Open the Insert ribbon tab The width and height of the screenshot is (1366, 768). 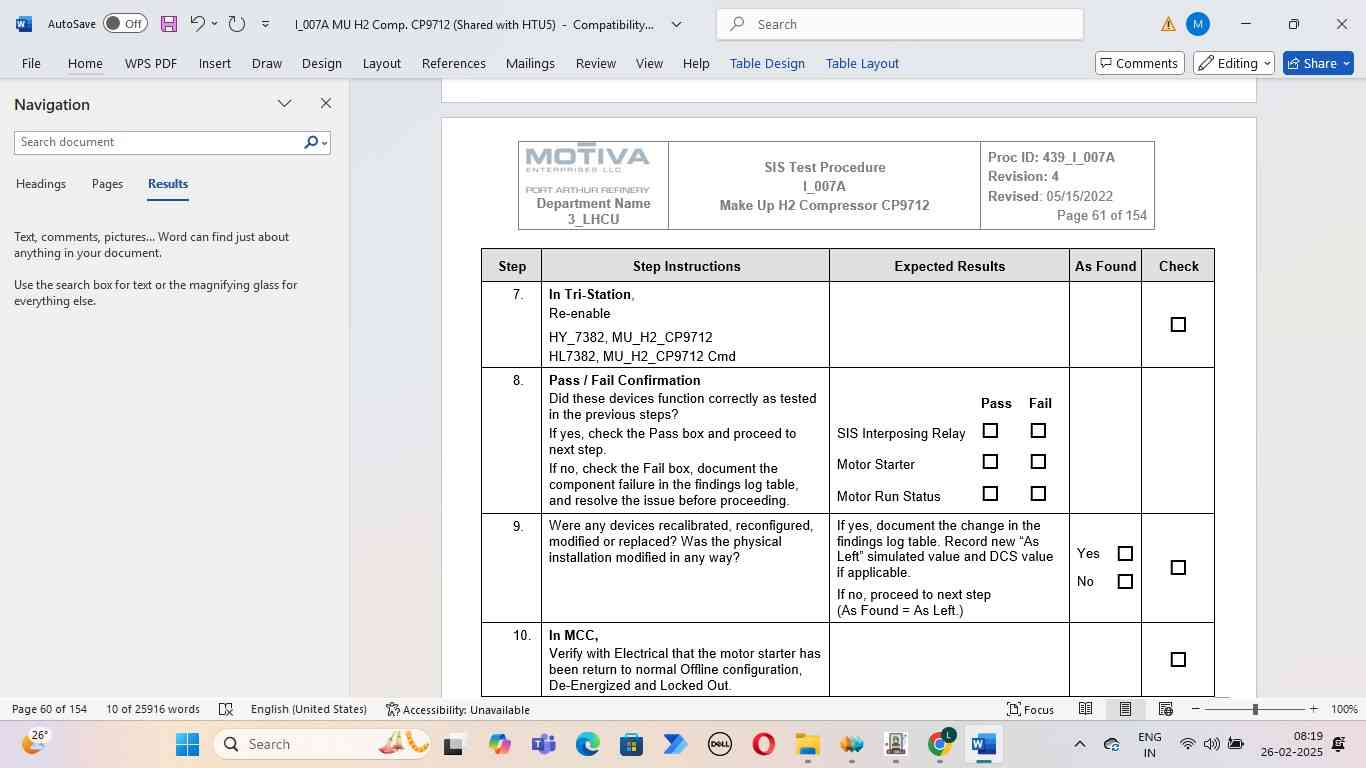pos(214,63)
